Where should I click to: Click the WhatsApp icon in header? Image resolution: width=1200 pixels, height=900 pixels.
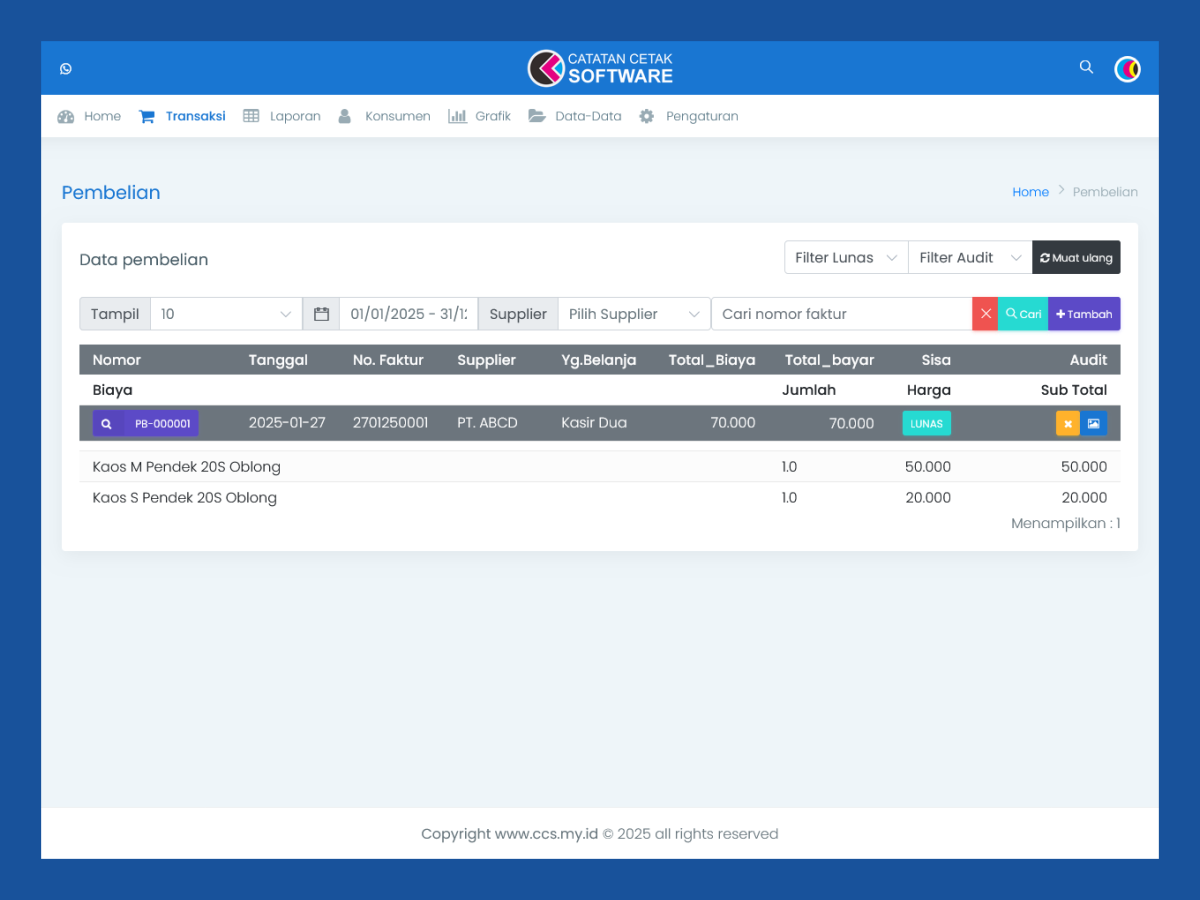(x=66, y=69)
